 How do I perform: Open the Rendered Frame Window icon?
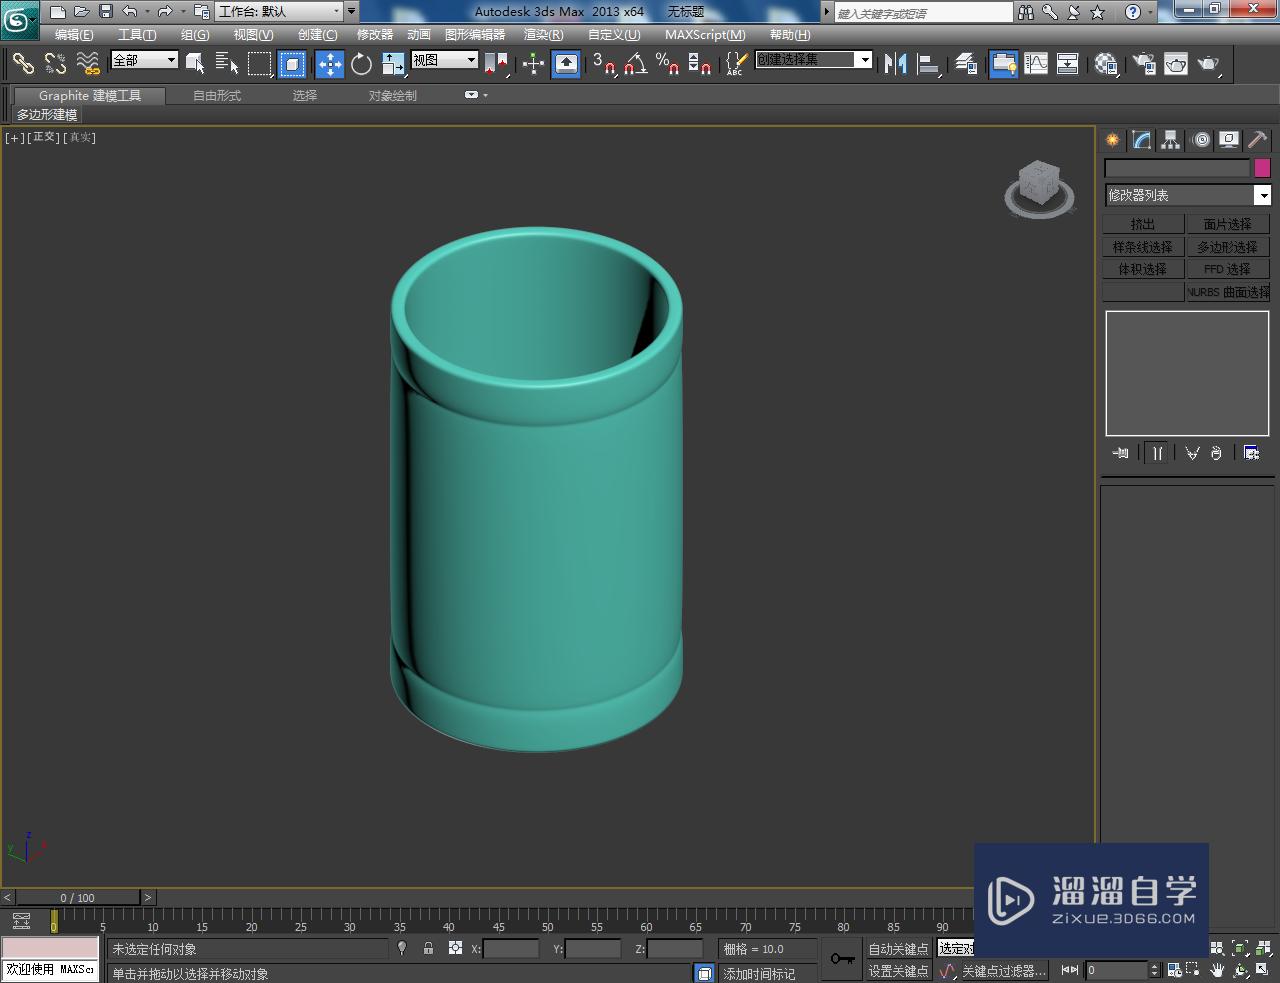click(1176, 63)
